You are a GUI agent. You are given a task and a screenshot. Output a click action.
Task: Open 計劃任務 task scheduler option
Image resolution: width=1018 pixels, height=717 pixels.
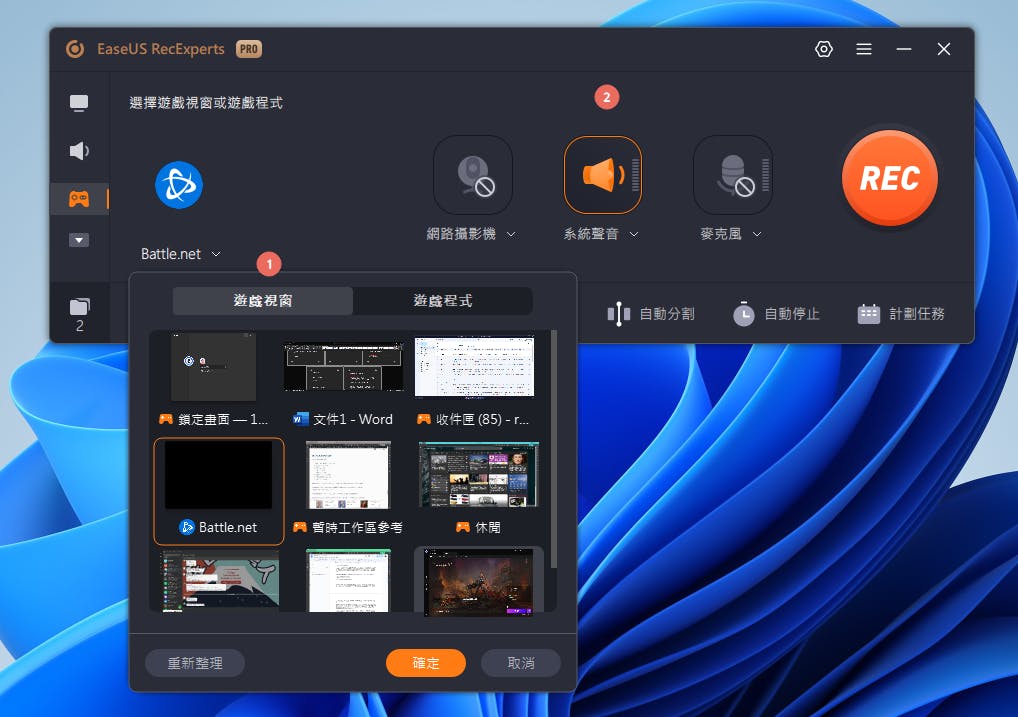900,314
